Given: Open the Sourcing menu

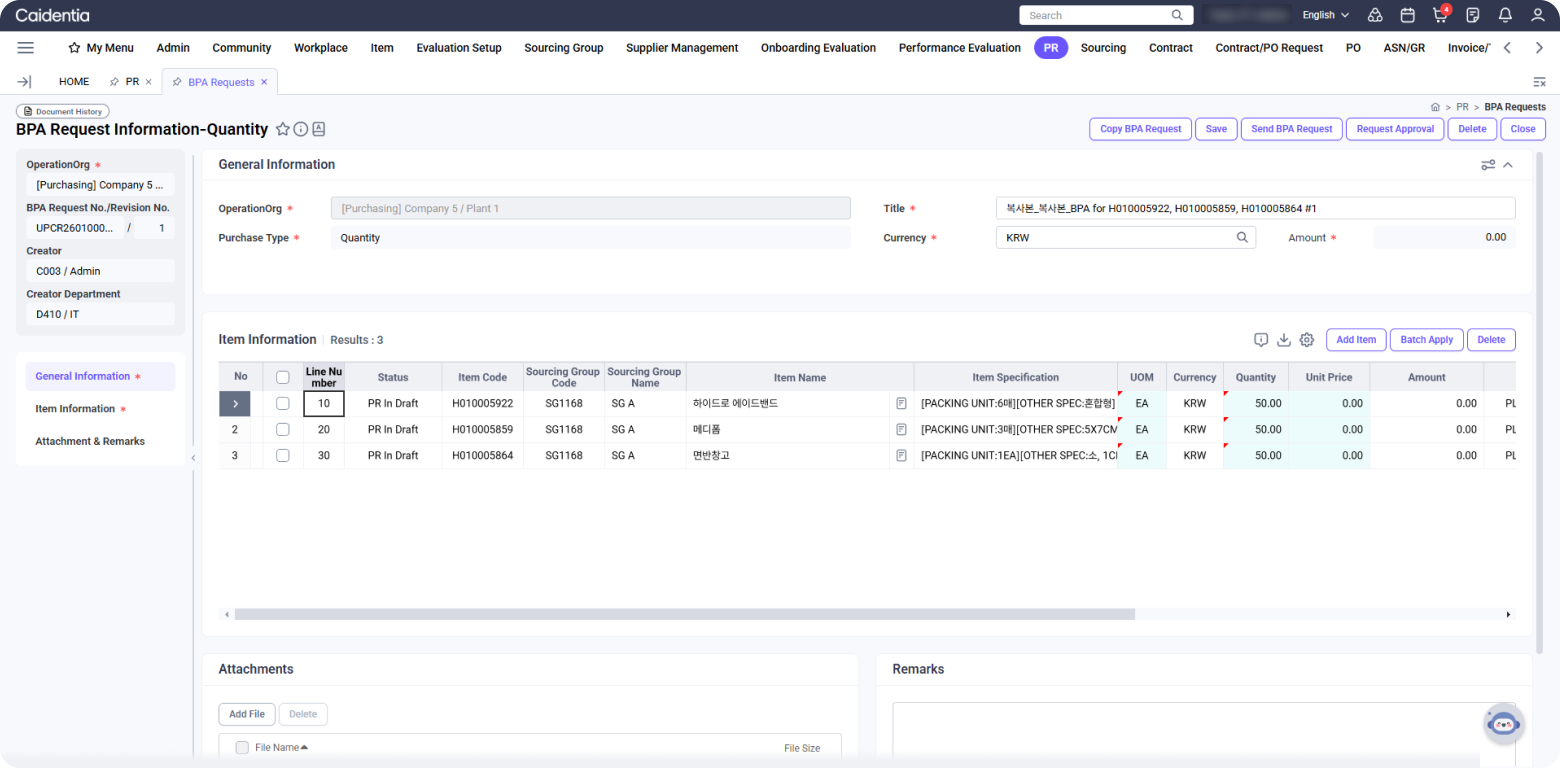Looking at the screenshot, I should tap(1103, 48).
